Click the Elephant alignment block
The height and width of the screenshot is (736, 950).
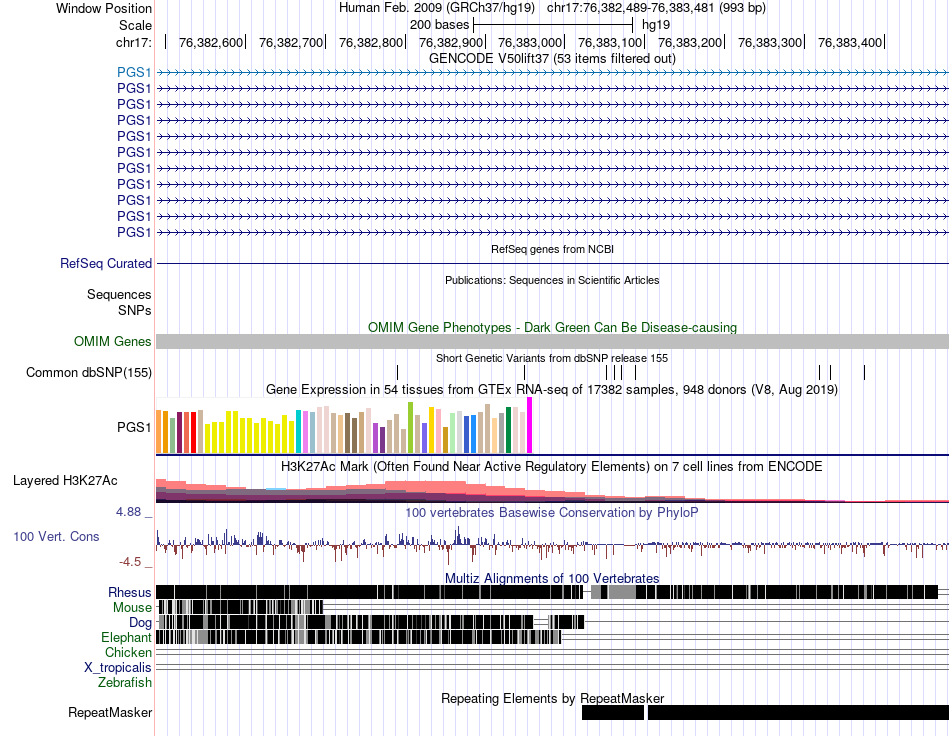359,637
